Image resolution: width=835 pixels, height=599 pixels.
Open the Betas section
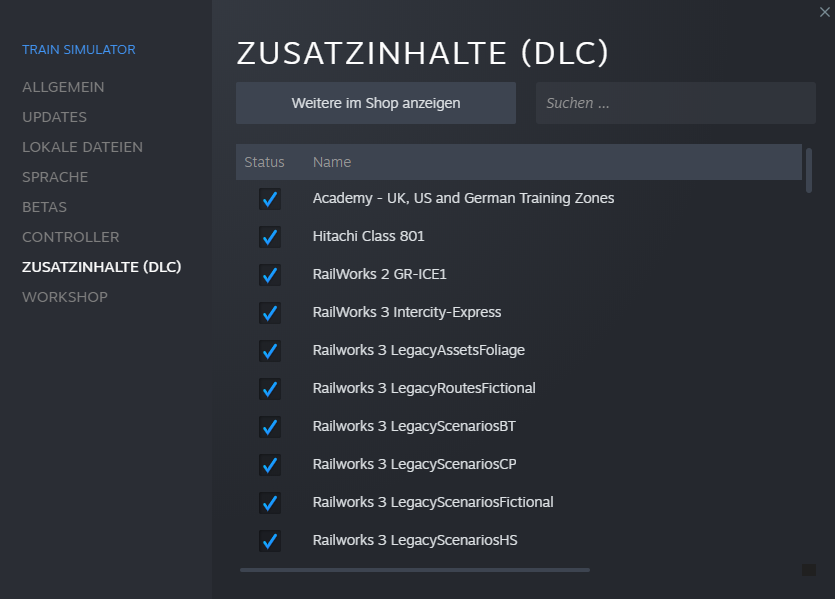44,207
